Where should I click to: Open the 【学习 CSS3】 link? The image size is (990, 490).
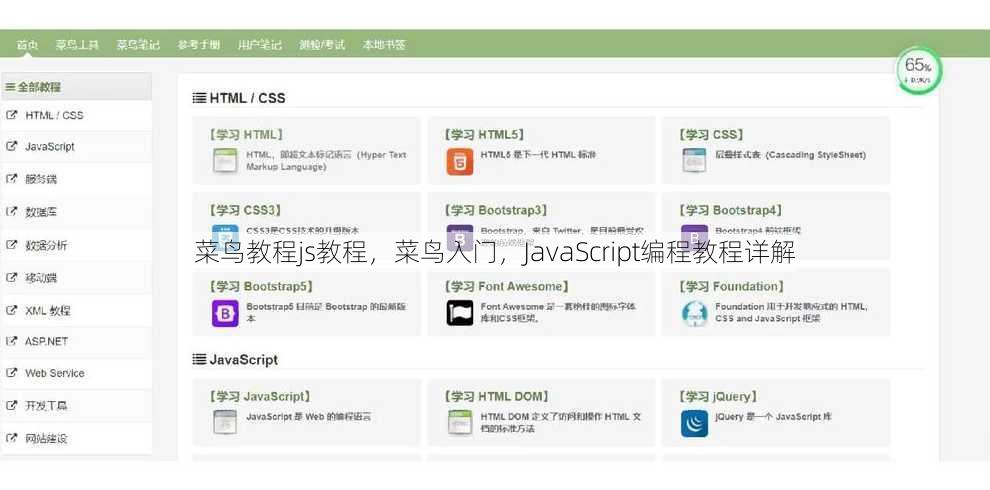[x=246, y=210]
